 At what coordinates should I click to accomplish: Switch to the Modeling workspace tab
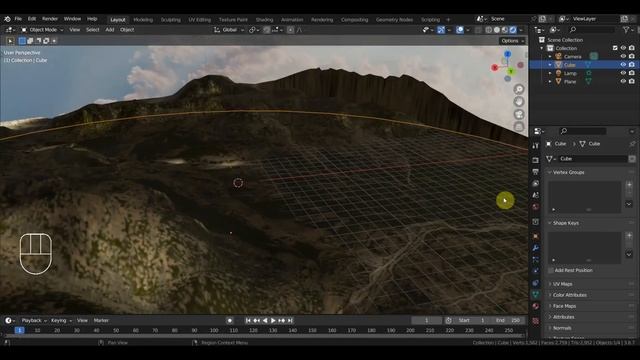(143, 20)
